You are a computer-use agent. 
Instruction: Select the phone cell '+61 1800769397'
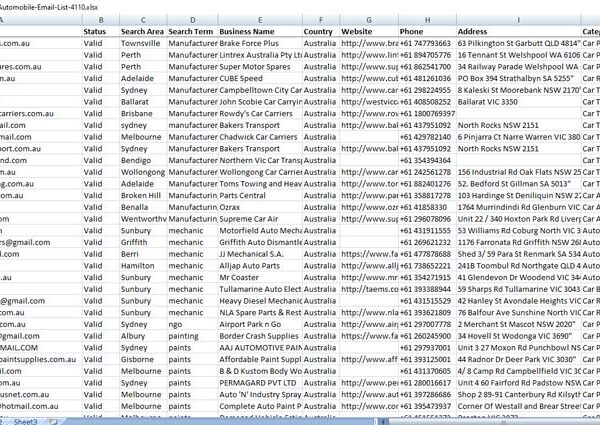coord(427,114)
